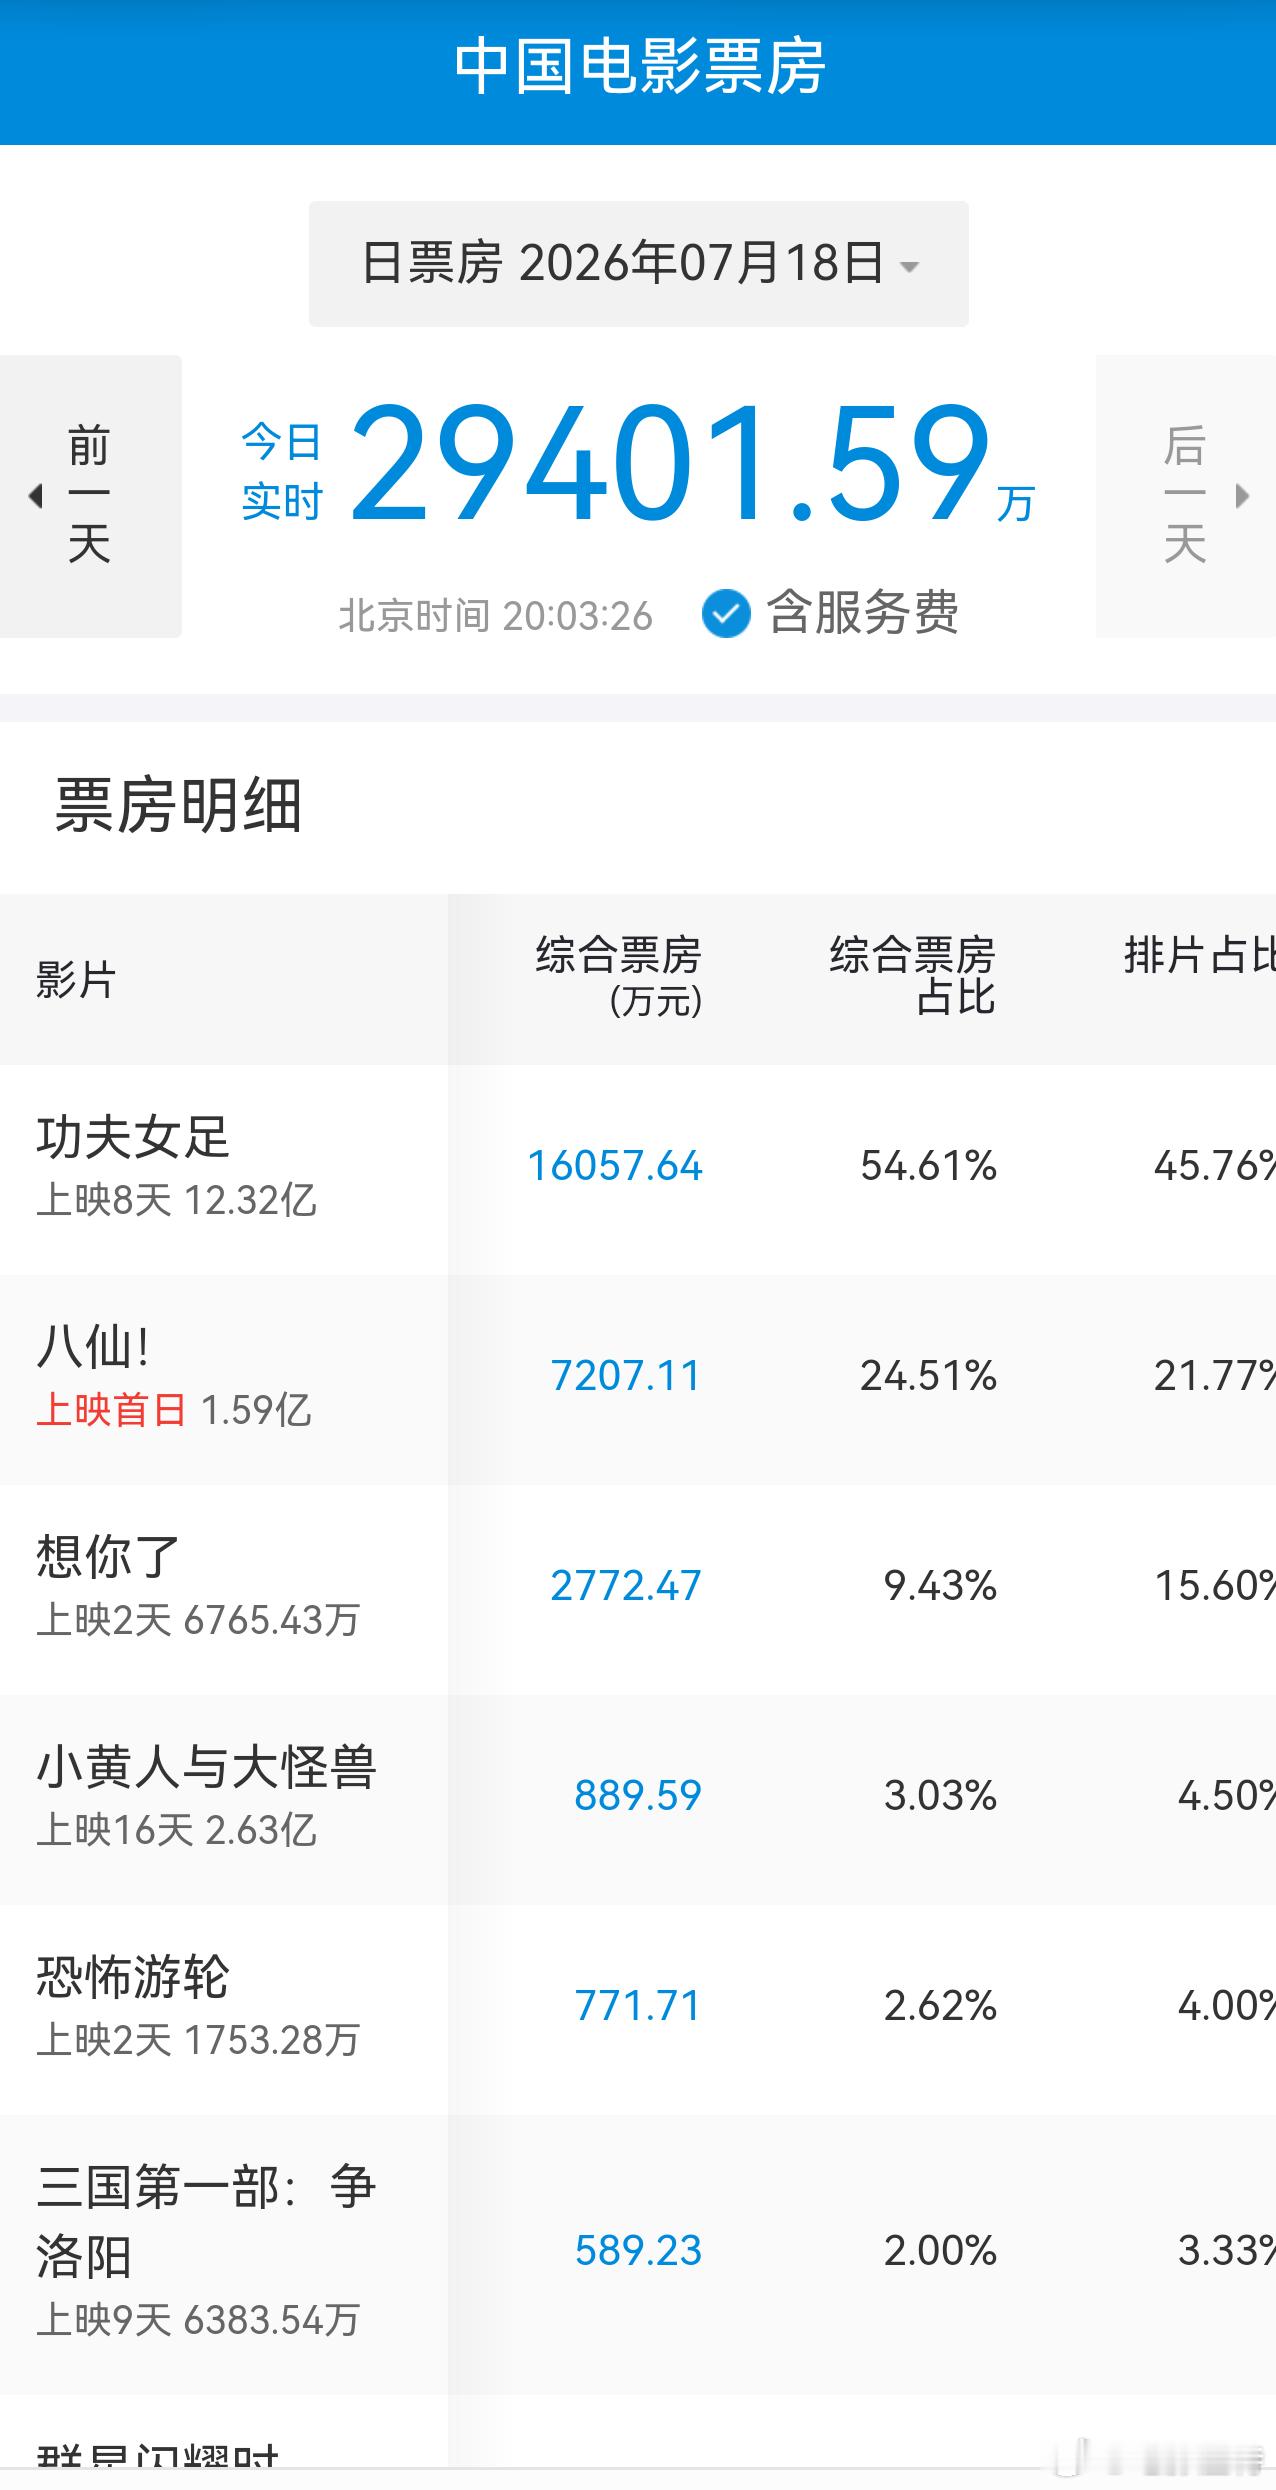The width and height of the screenshot is (1276, 2490).
Task: Click share value 3.03%
Action: (x=940, y=1796)
